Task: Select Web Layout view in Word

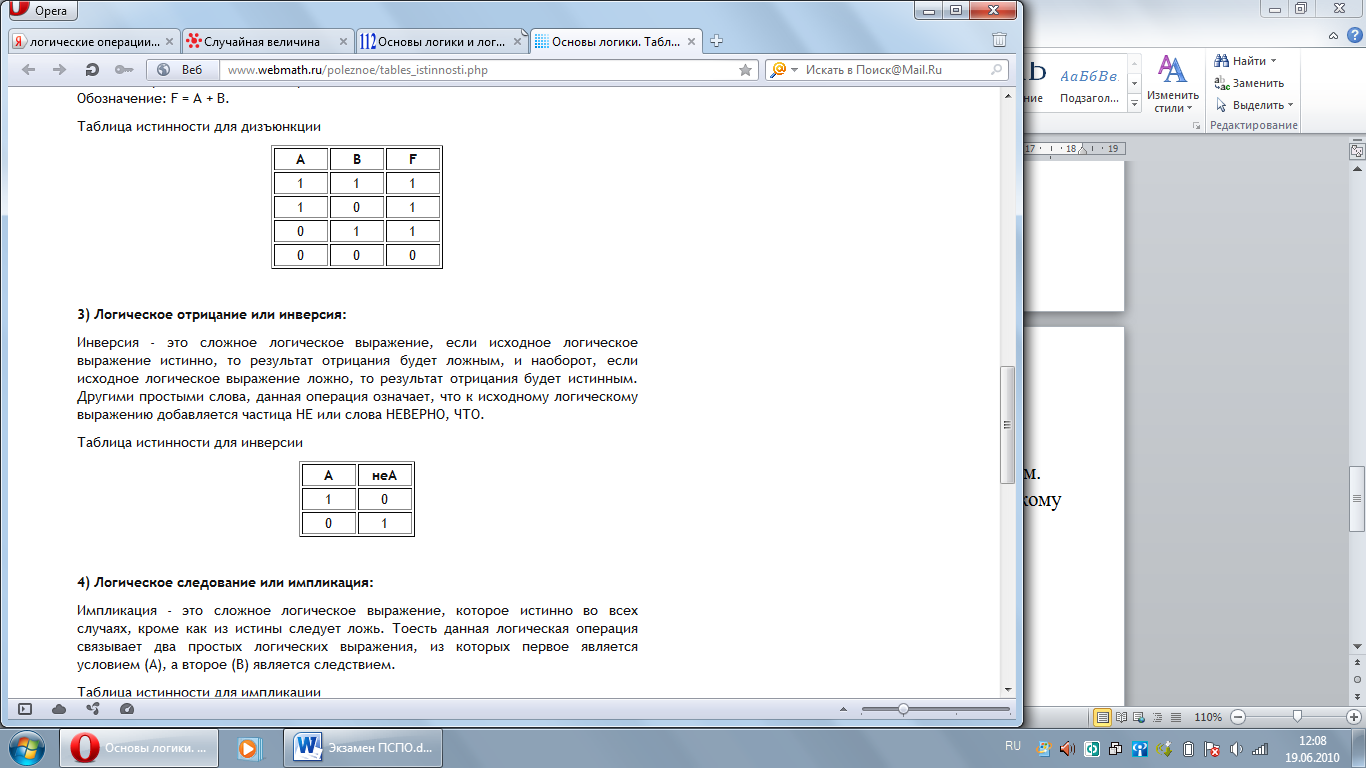Action: (x=1140, y=717)
